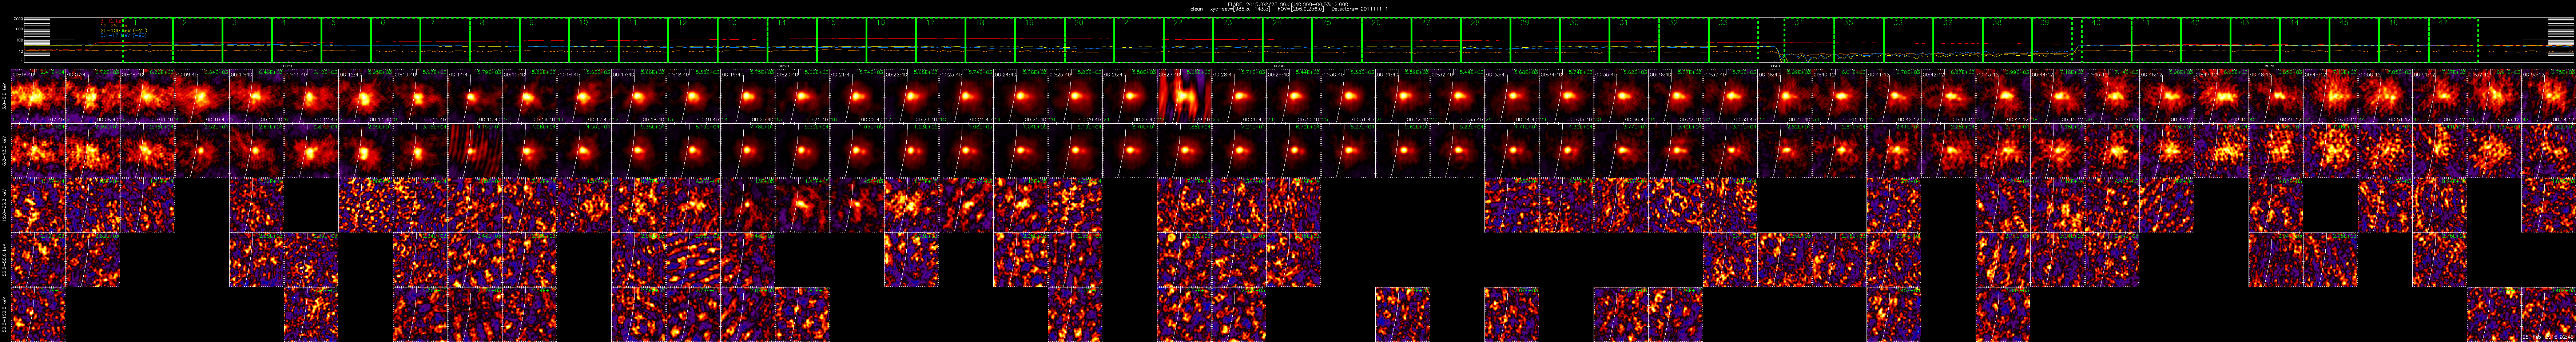This screenshot has height=342, width=2576.
Task: Pick the 00:14:40 image in 3.0-6.0 keV row
Action: tap(475, 96)
